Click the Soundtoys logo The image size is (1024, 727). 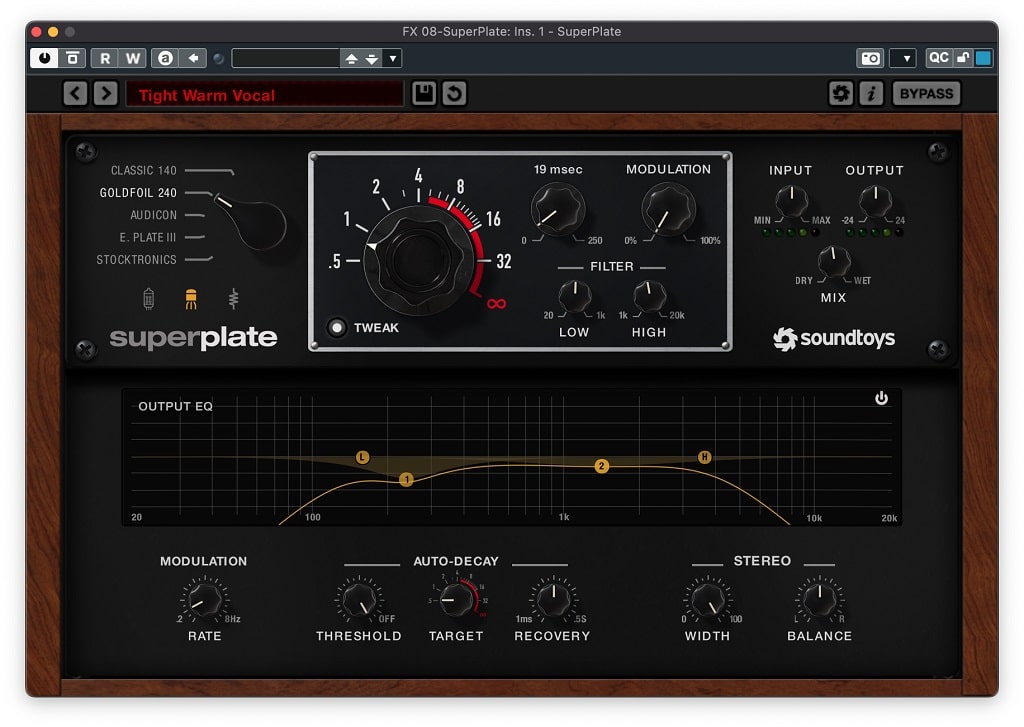[x=834, y=338]
